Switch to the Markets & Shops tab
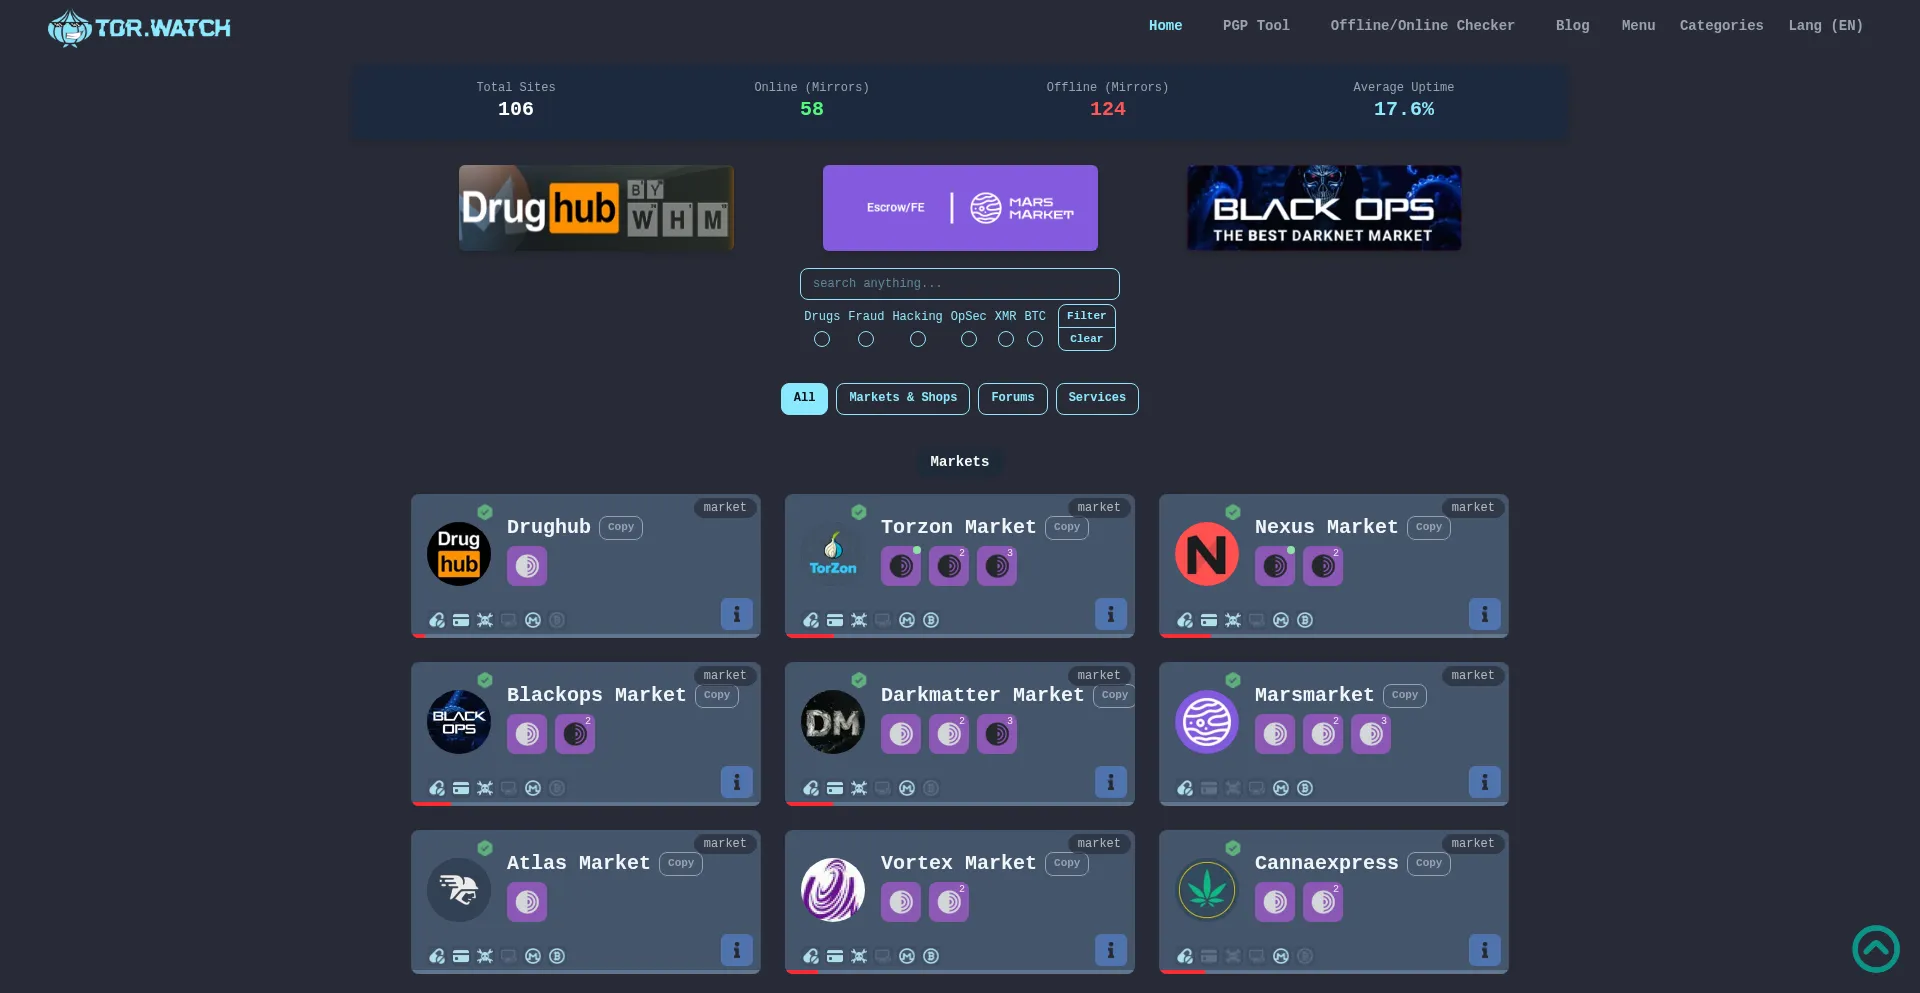The height and width of the screenshot is (993, 1920). coord(903,398)
